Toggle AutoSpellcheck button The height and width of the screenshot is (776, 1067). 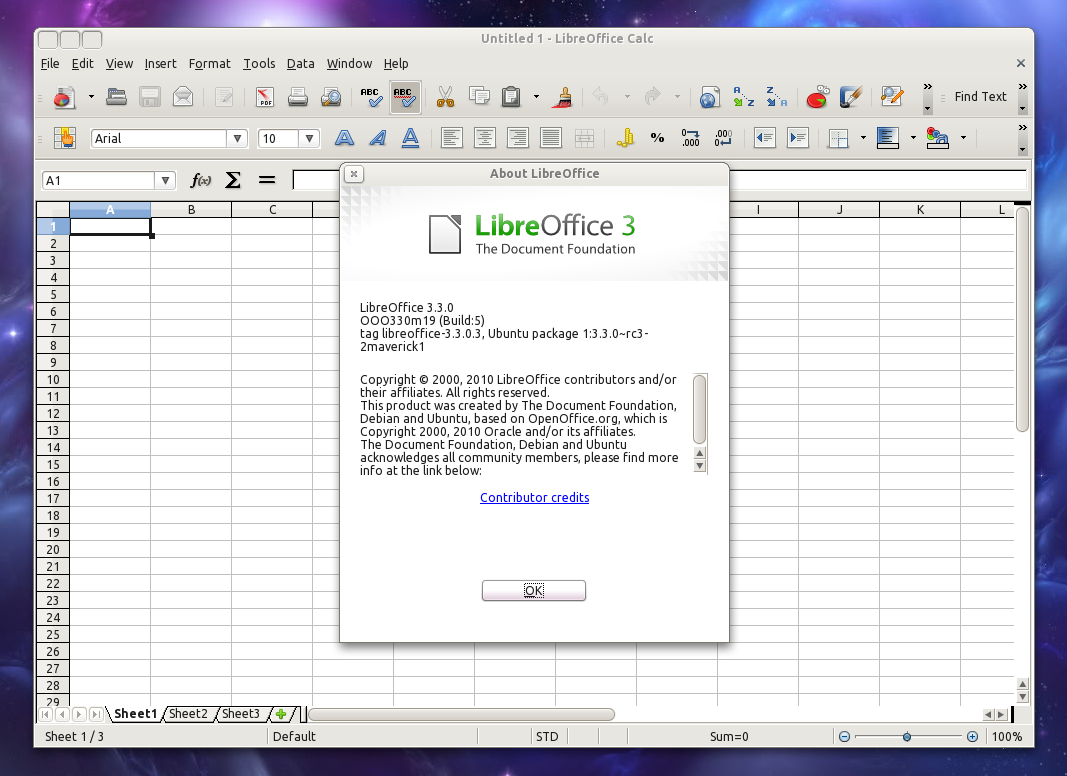404,97
